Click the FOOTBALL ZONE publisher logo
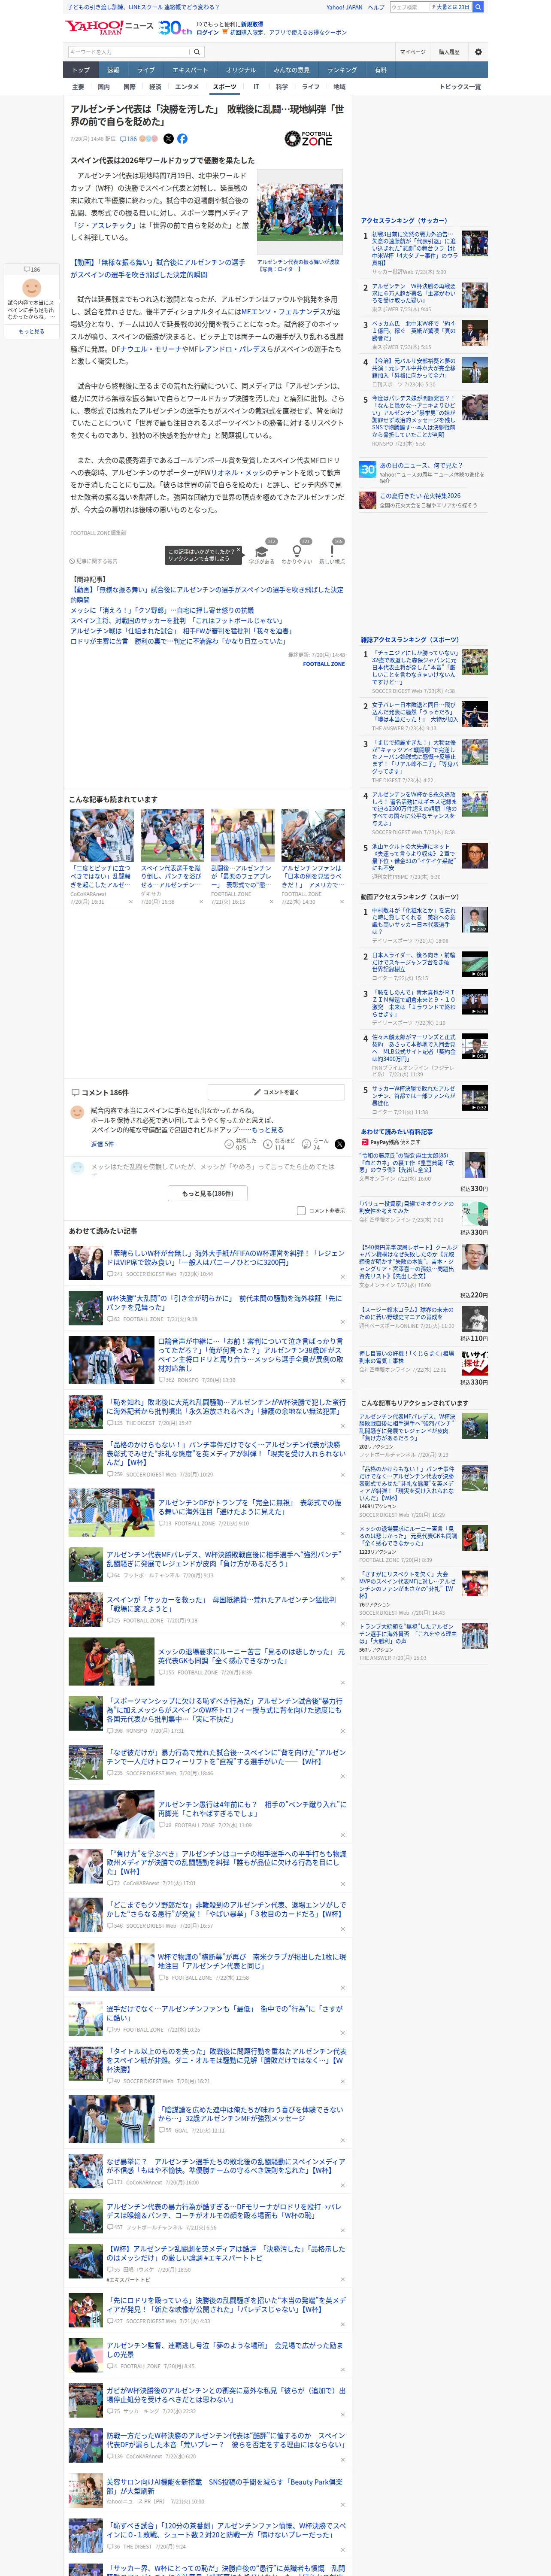551x2576 pixels. click(x=308, y=139)
